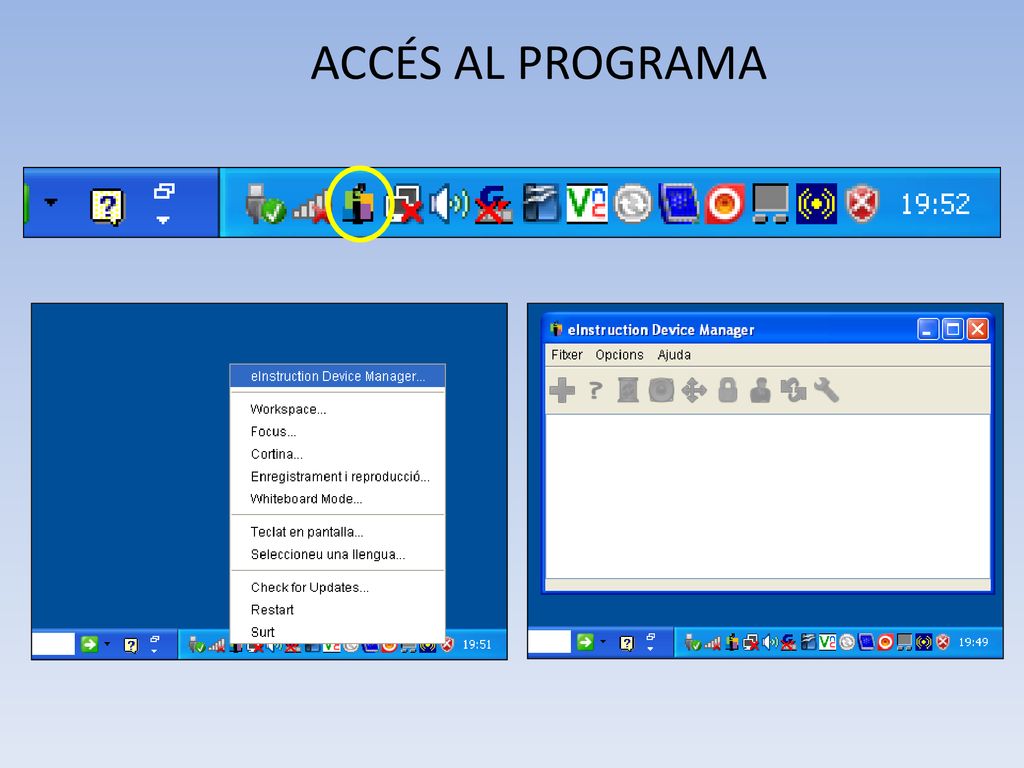
Task: Click the circled eInstruction icon in the large taskbar strip
Action: [359, 204]
